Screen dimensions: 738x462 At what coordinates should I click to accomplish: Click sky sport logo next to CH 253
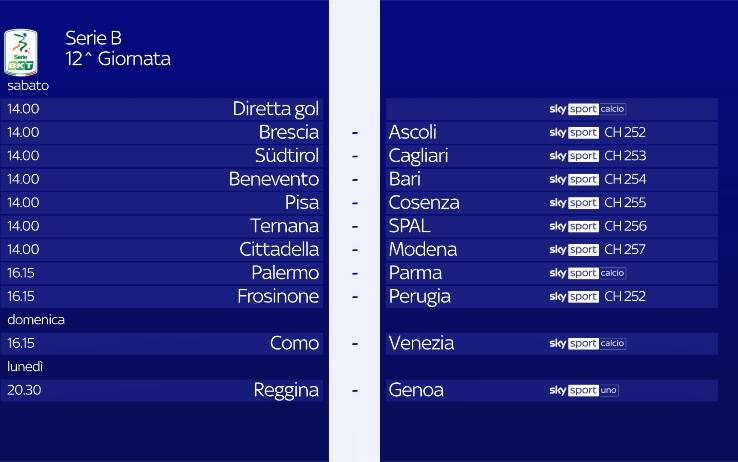tap(574, 156)
